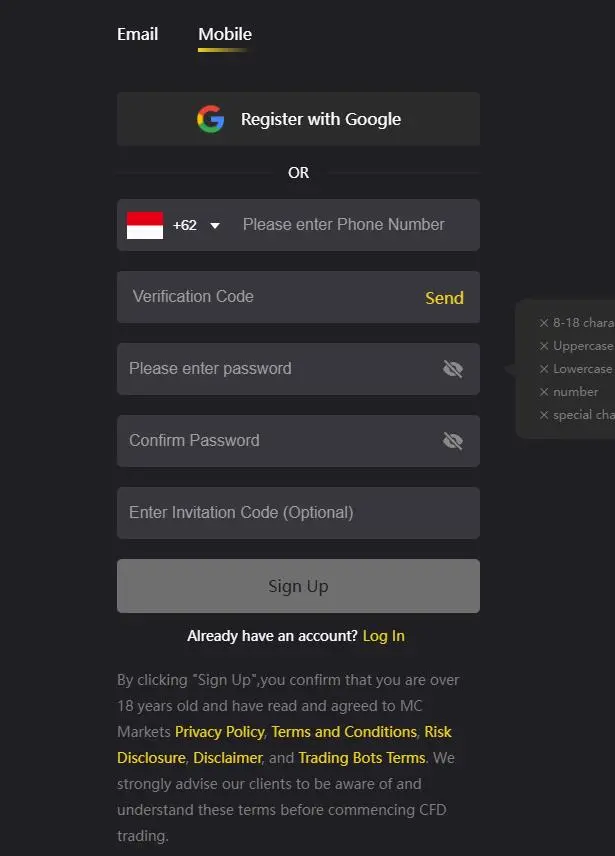Click the Google logo icon
Screen dimensions: 615x856
click(211, 119)
